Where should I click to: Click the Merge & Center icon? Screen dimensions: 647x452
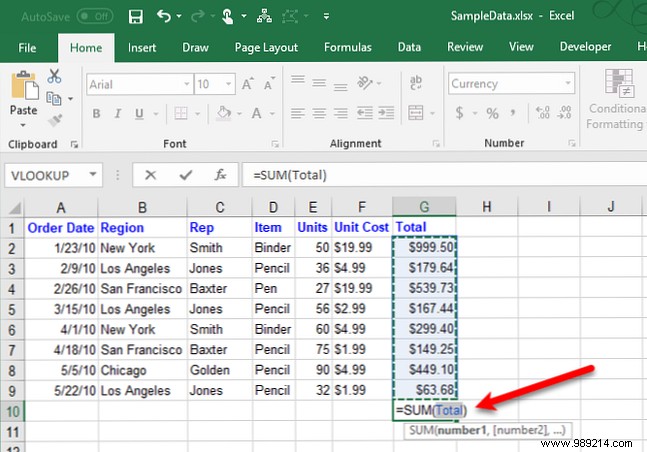click(416, 112)
